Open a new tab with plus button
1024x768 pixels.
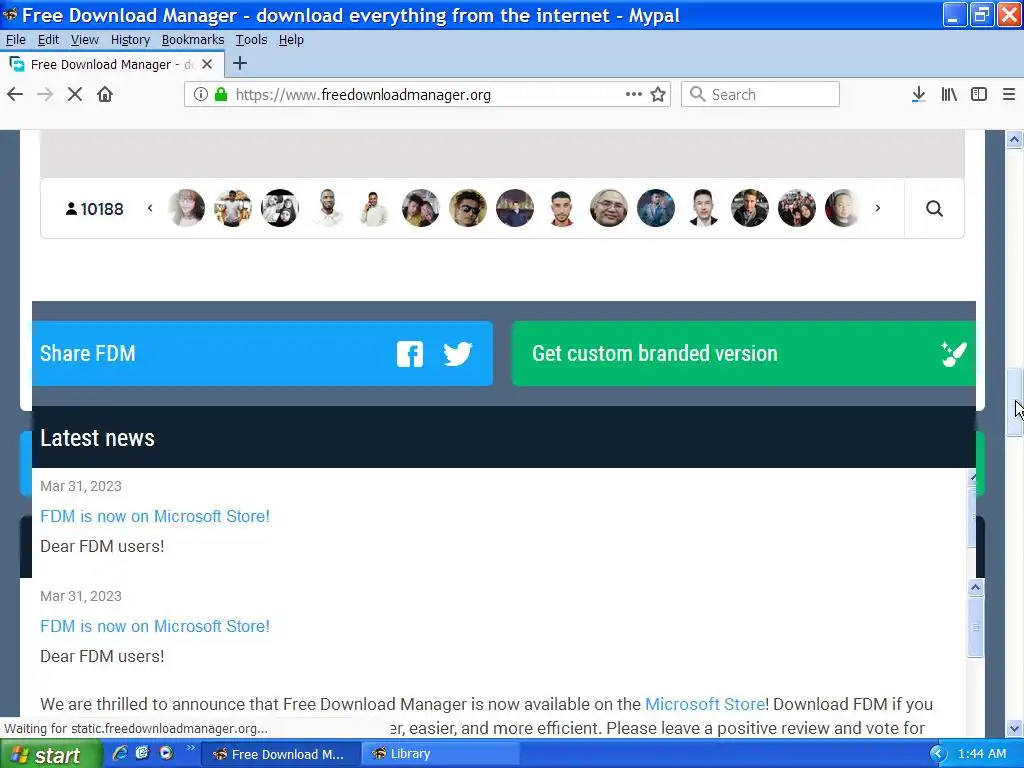[x=240, y=63]
